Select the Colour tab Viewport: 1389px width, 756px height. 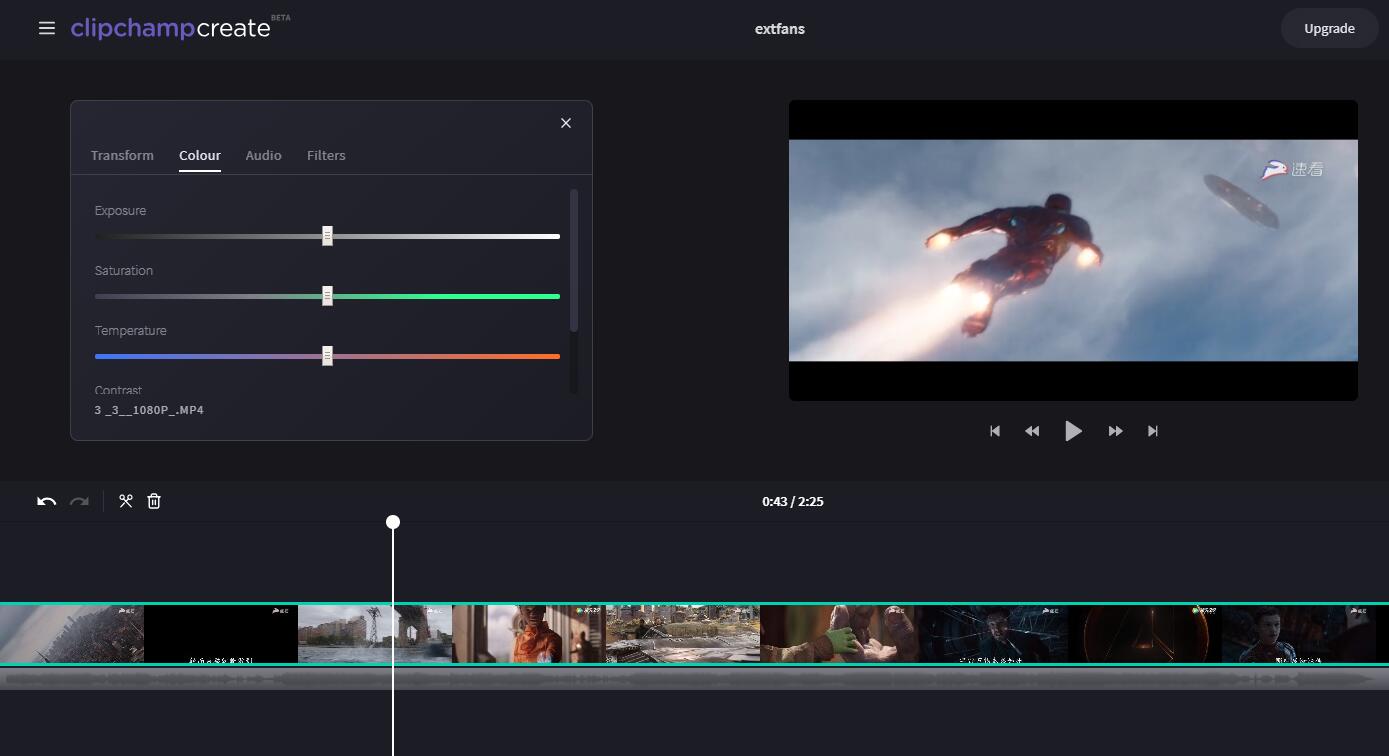(x=200, y=155)
